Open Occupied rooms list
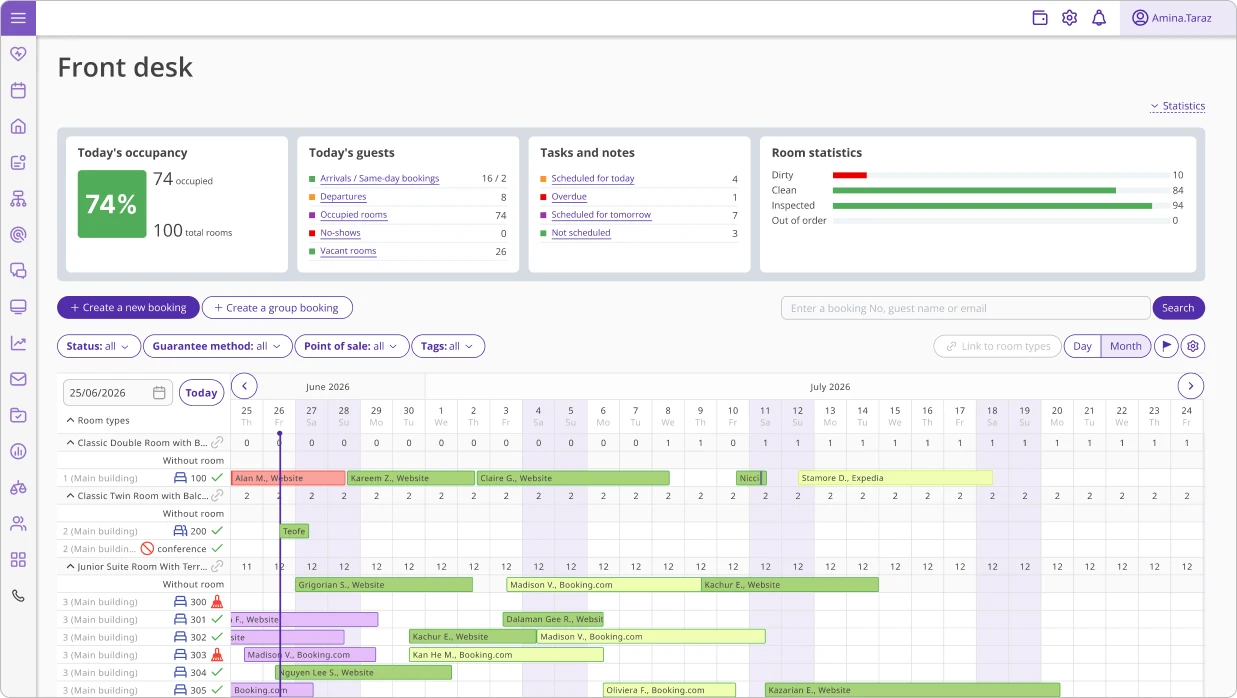The width and height of the screenshot is (1237, 698). (353, 214)
